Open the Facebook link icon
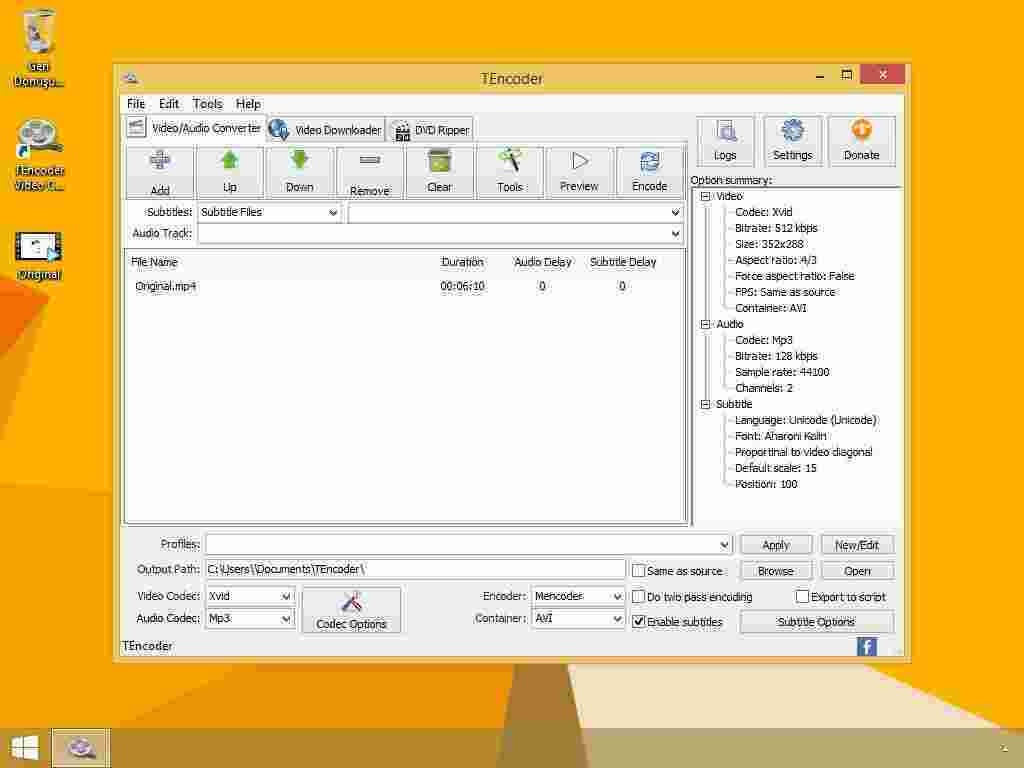 point(867,647)
